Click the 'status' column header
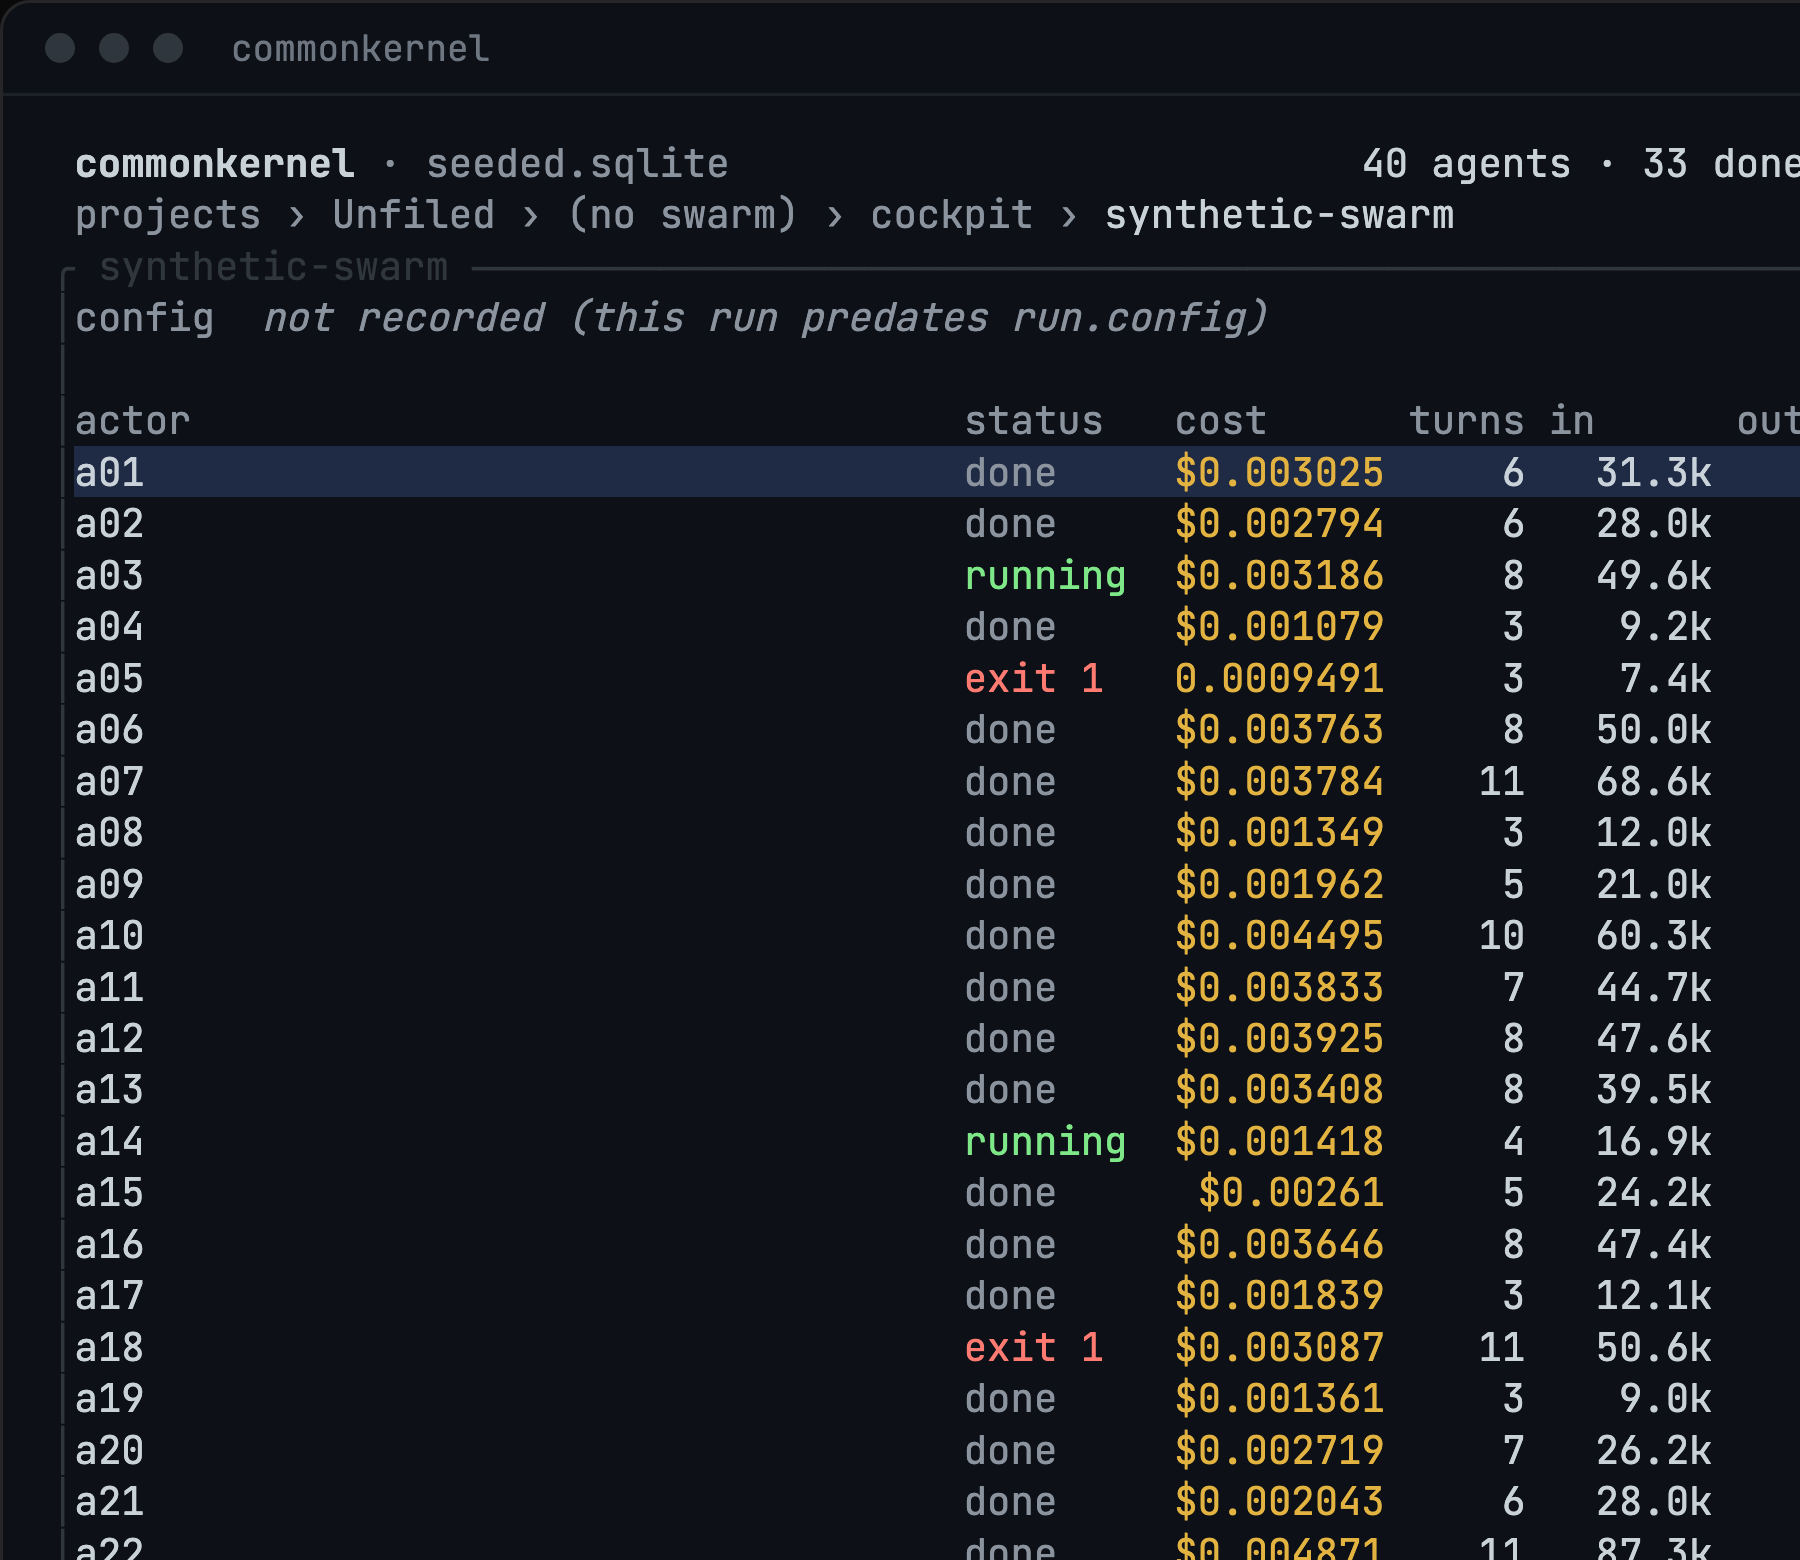The width and height of the screenshot is (1800, 1560). [x=1033, y=421]
